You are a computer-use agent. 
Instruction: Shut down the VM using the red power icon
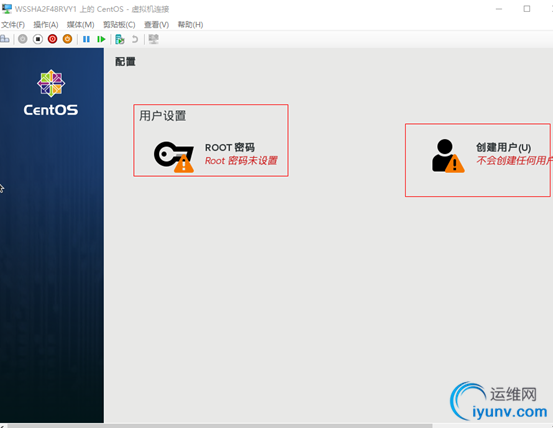pos(53,39)
